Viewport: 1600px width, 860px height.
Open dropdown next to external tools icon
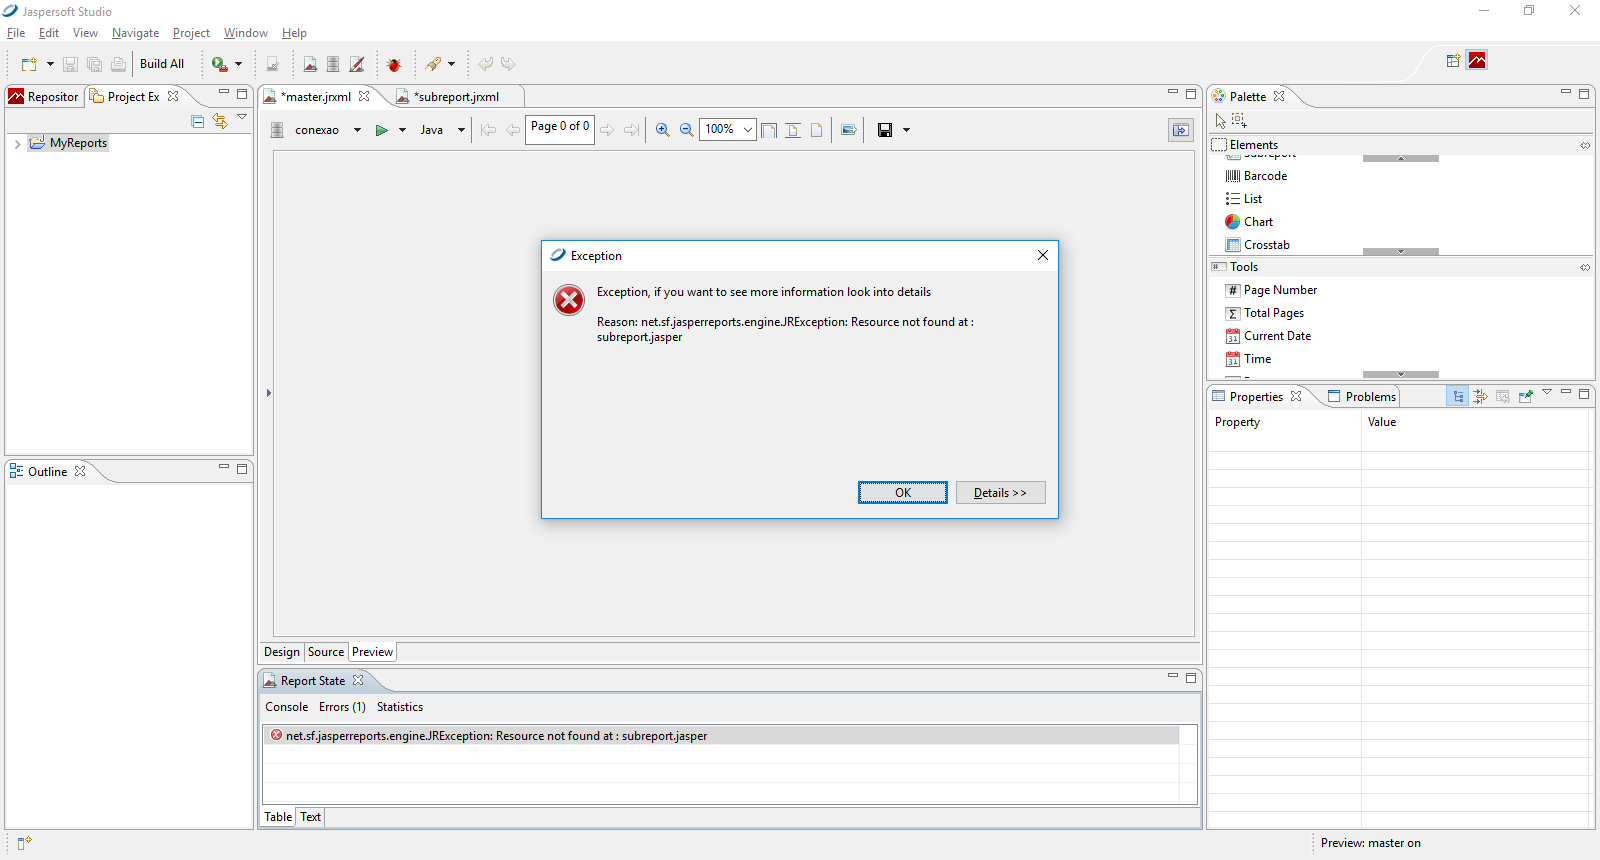[238, 64]
